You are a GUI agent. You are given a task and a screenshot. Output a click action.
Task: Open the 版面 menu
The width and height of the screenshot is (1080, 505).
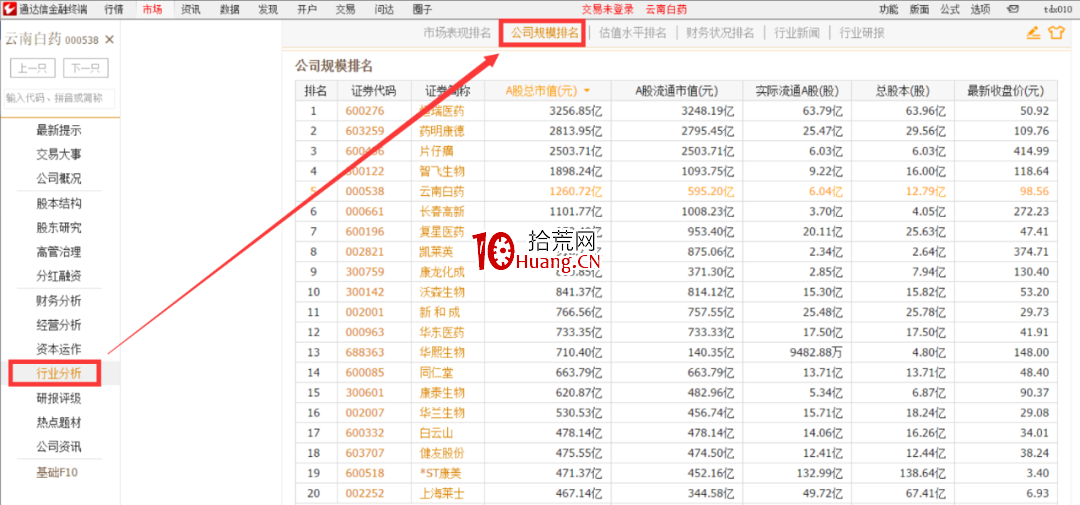coord(919,10)
